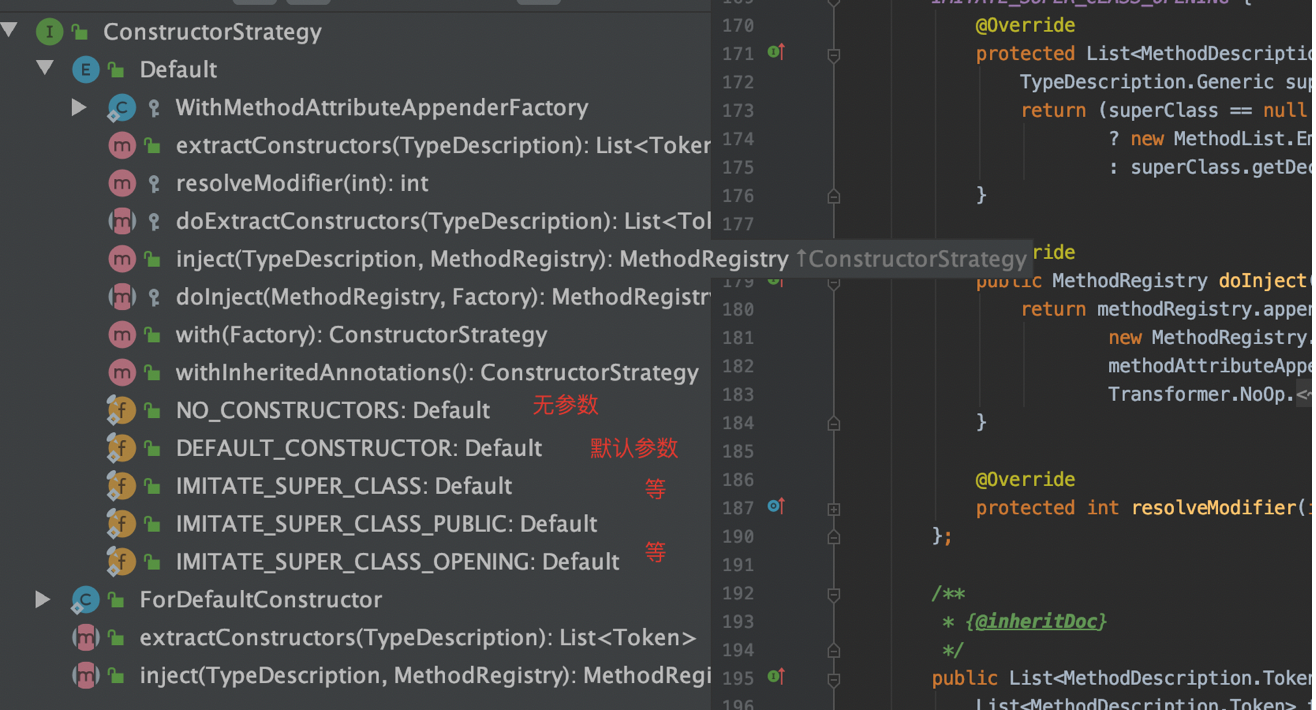Click the field icon beside NO_CONSTRUCTORS
Screen dimensions: 1316x710
pyautogui.click(x=121, y=410)
